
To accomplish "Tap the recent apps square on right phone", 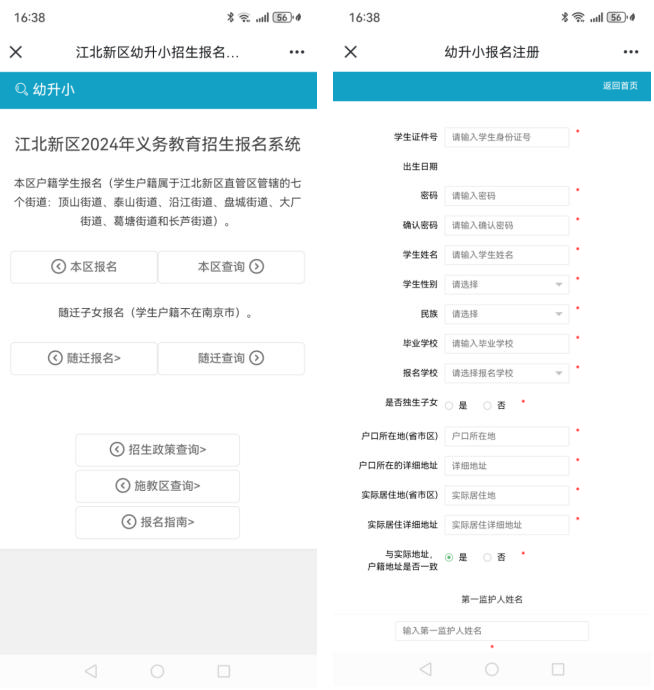I will [558, 669].
